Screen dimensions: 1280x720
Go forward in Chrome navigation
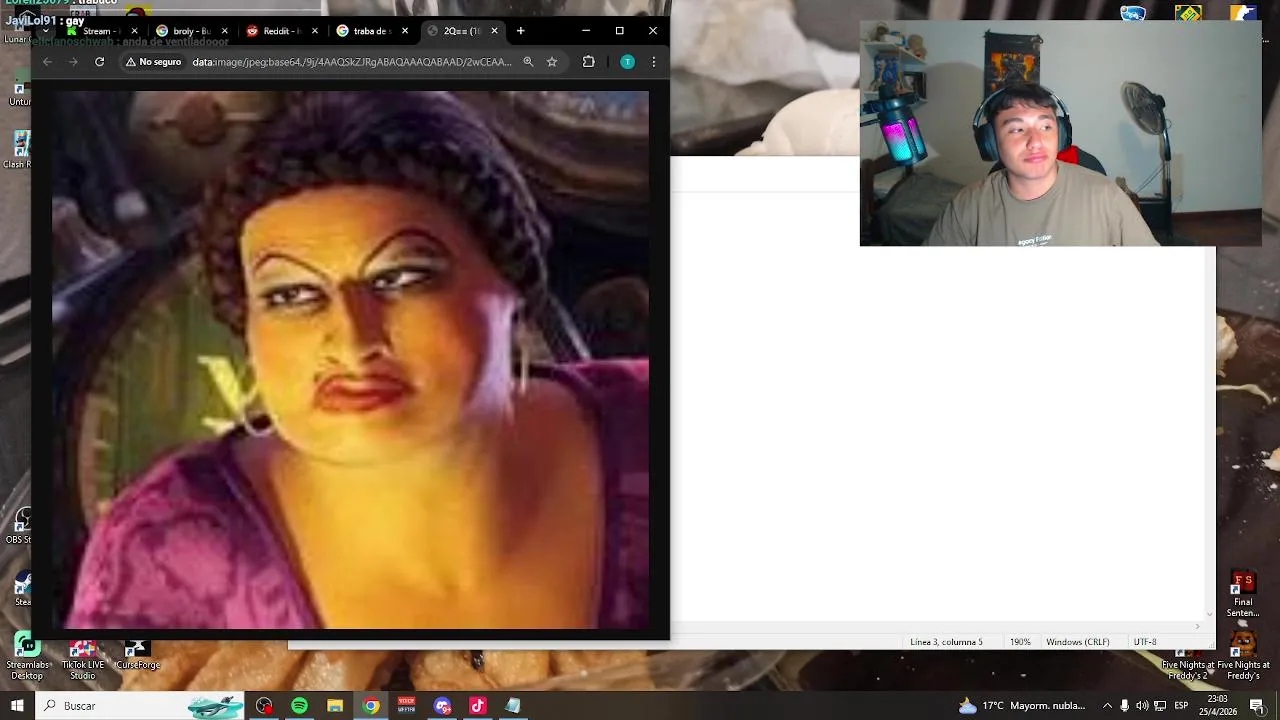(x=73, y=62)
